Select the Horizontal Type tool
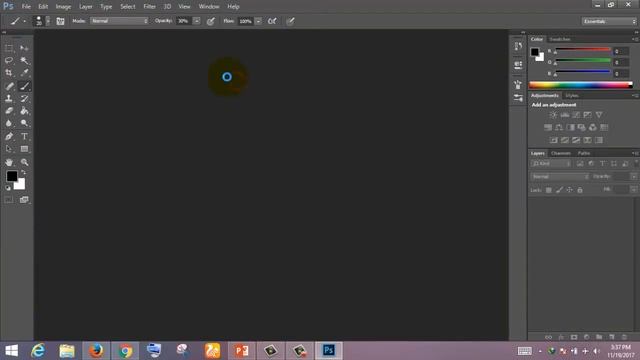The image size is (640, 360). click(24, 136)
